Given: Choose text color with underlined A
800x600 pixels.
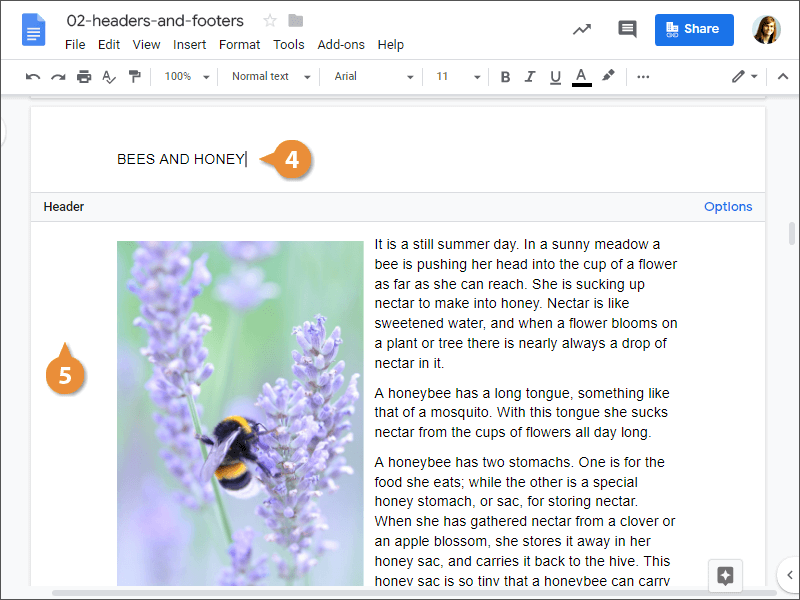Looking at the screenshot, I should pyautogui.click(x=581, y=77).
